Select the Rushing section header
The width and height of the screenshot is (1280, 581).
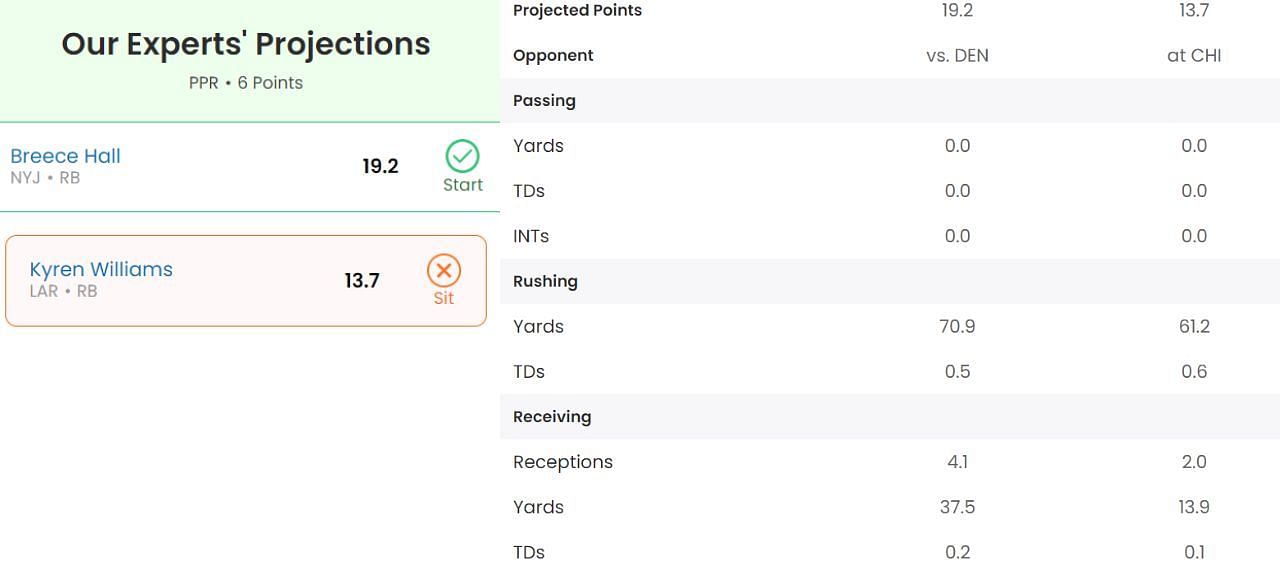(545, 281)
